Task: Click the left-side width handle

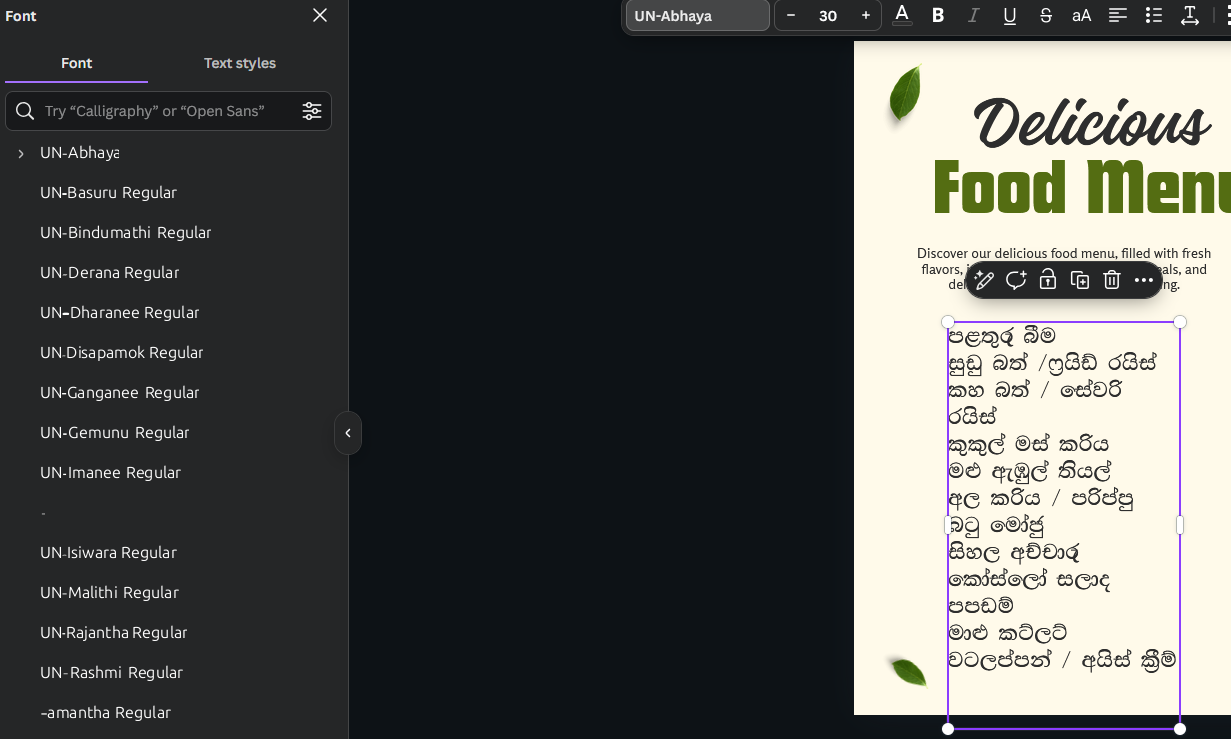Action: point(948,525)
